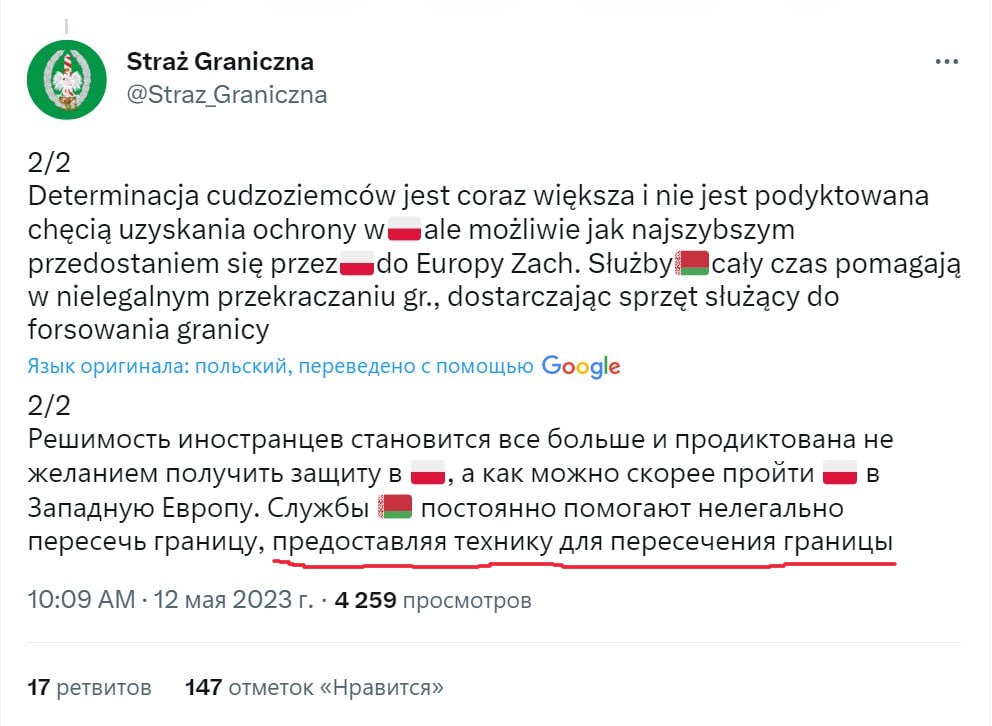Click the Belarus flag after "Службы"
The image size is (992, 726).
(397, 507)
